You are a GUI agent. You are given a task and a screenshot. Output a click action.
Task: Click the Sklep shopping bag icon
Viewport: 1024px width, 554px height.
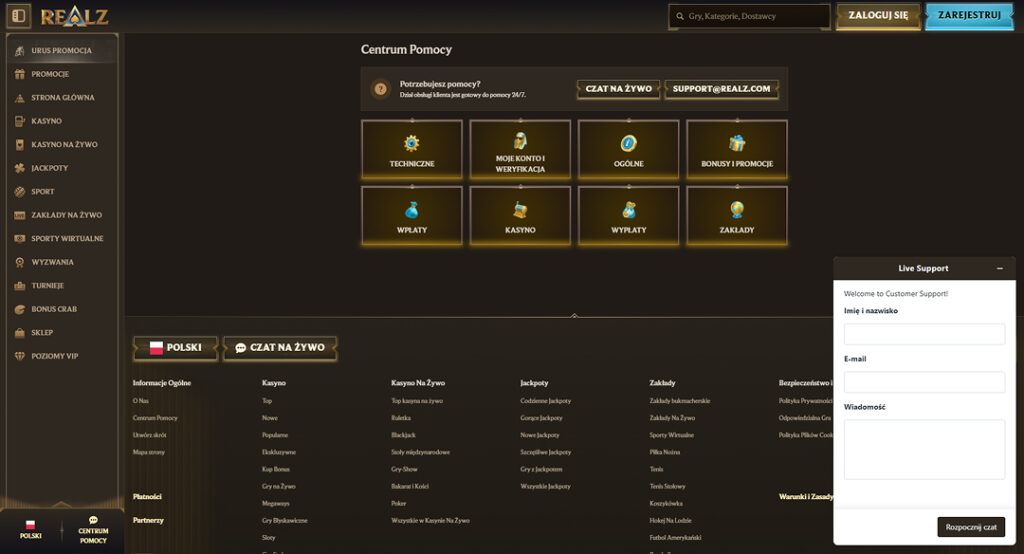pos(20,333)
